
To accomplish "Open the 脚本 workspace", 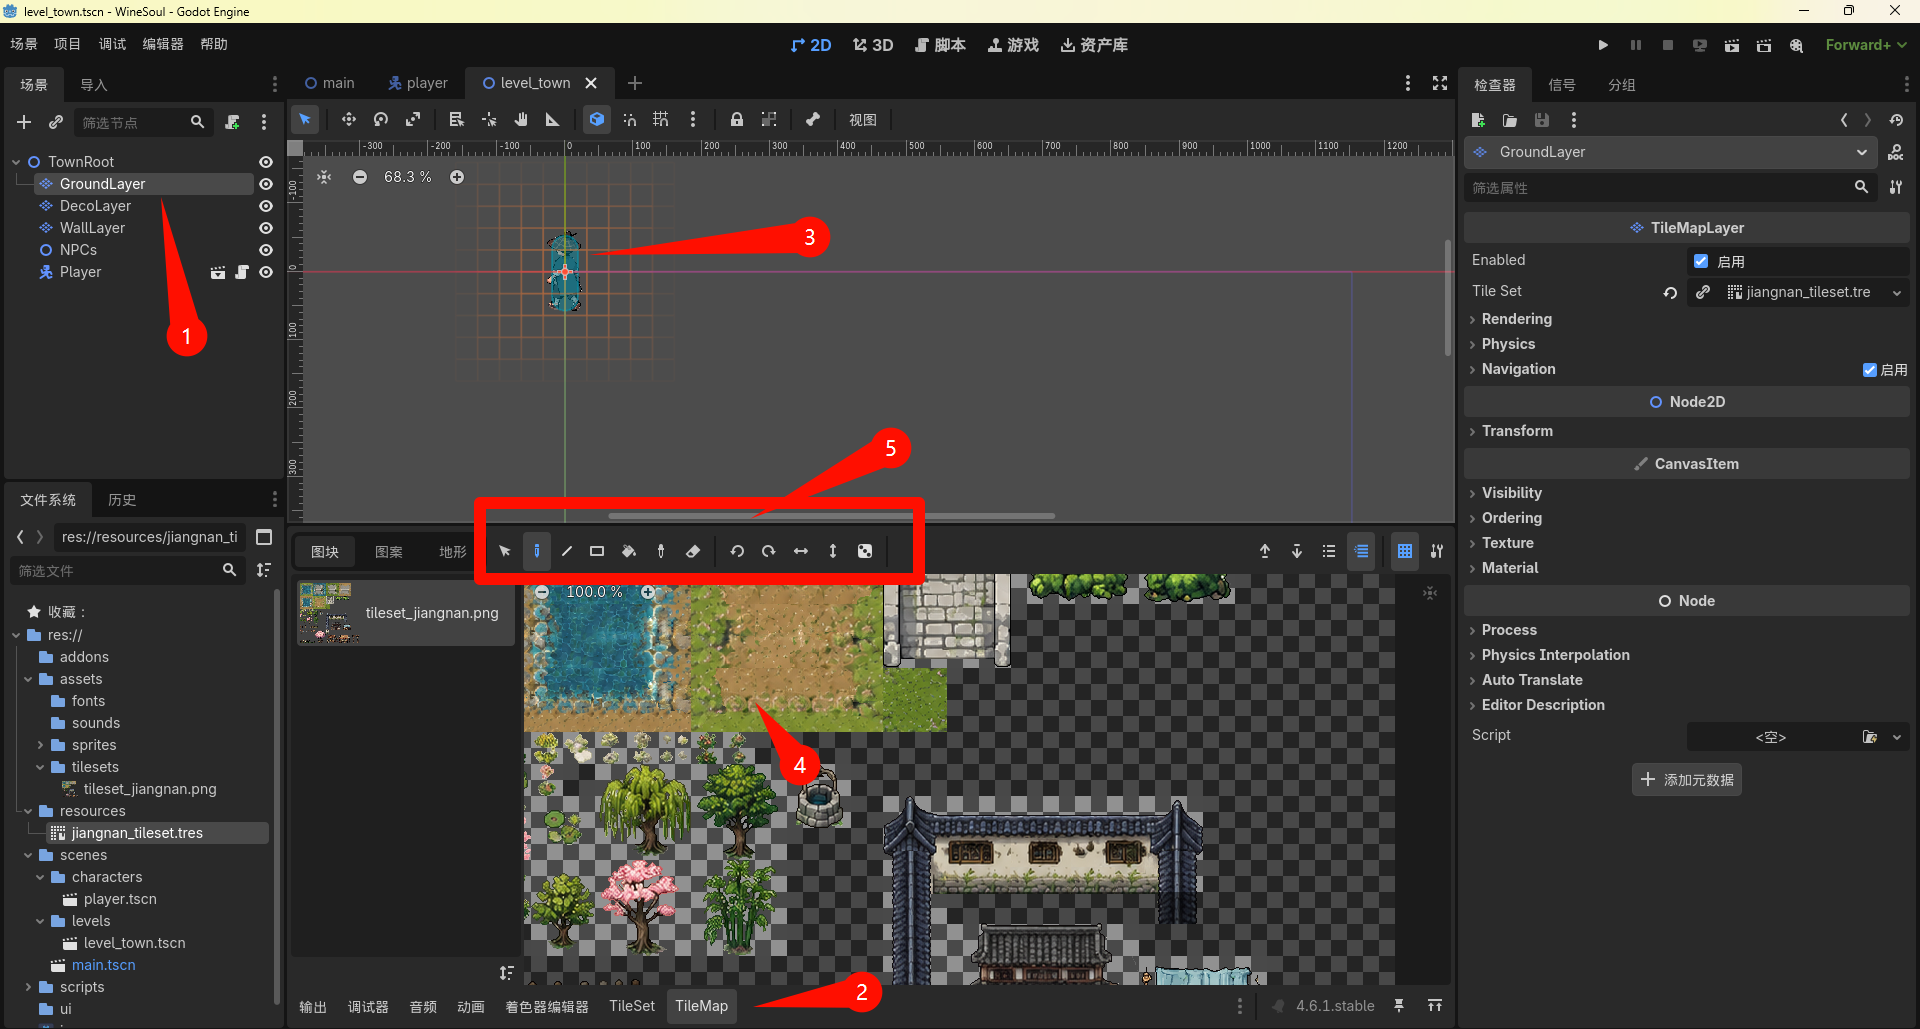I will click(x=941, y=45).
